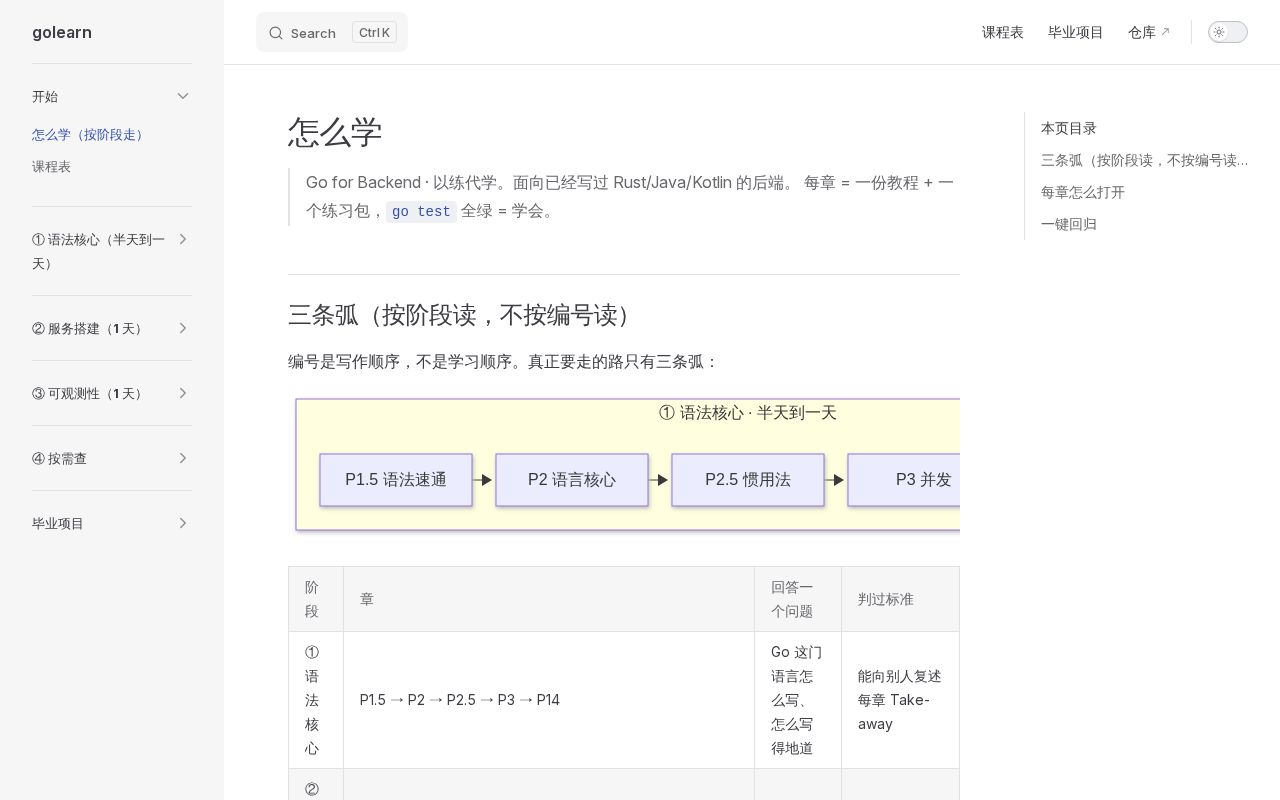
Task: Collapse the 开始 sidebar section
Action: pyautogui.click(x=183, y=96)
